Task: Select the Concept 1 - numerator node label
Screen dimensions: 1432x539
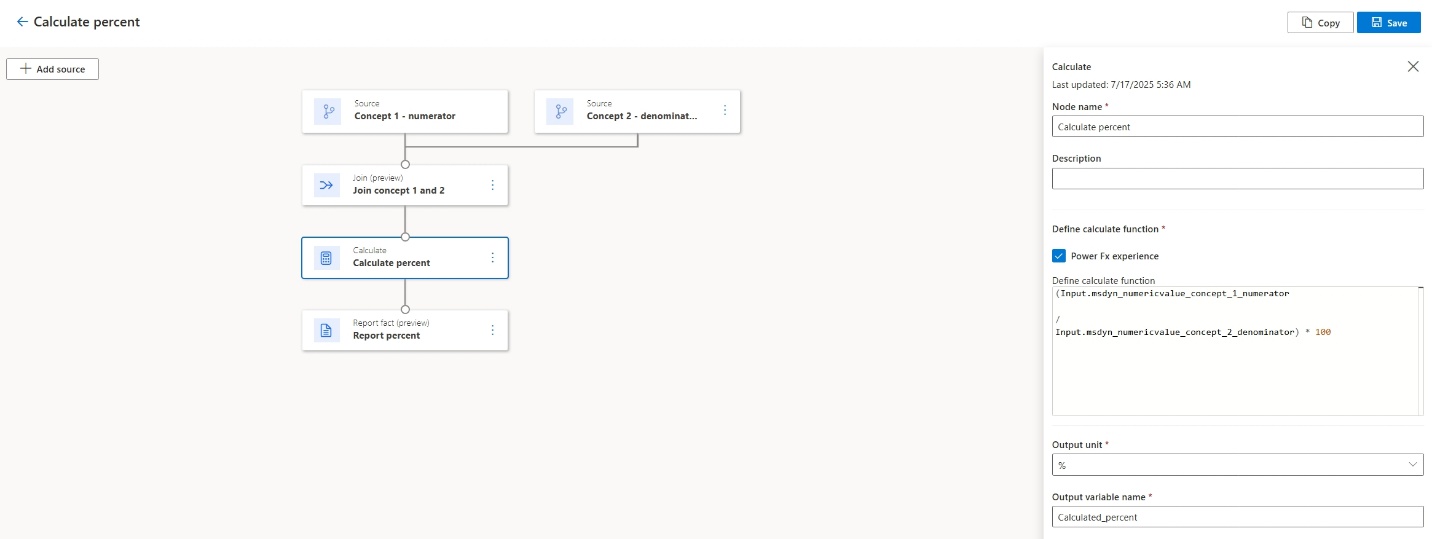Action: [x=404, y=116]
